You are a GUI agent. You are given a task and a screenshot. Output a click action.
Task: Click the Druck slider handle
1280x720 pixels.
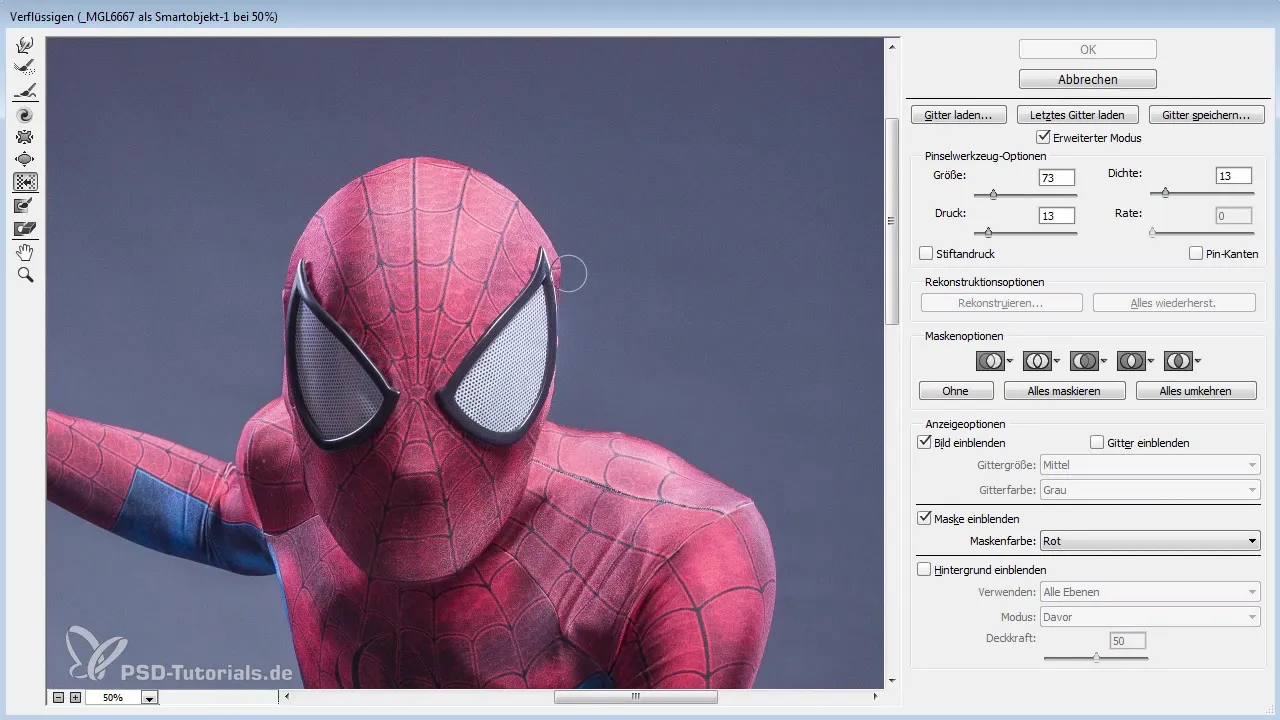coord(988,232)
